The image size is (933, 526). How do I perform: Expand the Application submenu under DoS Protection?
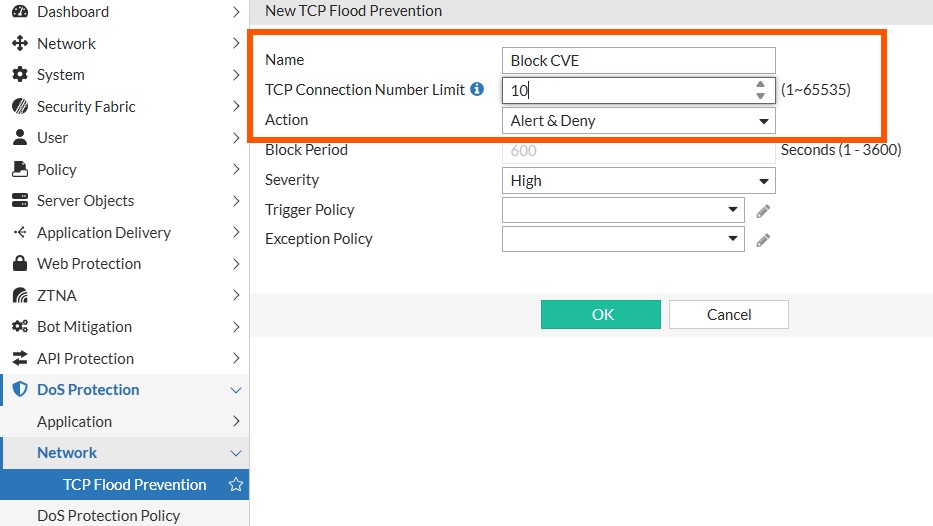pyautogui.click(x=124, y=422)
